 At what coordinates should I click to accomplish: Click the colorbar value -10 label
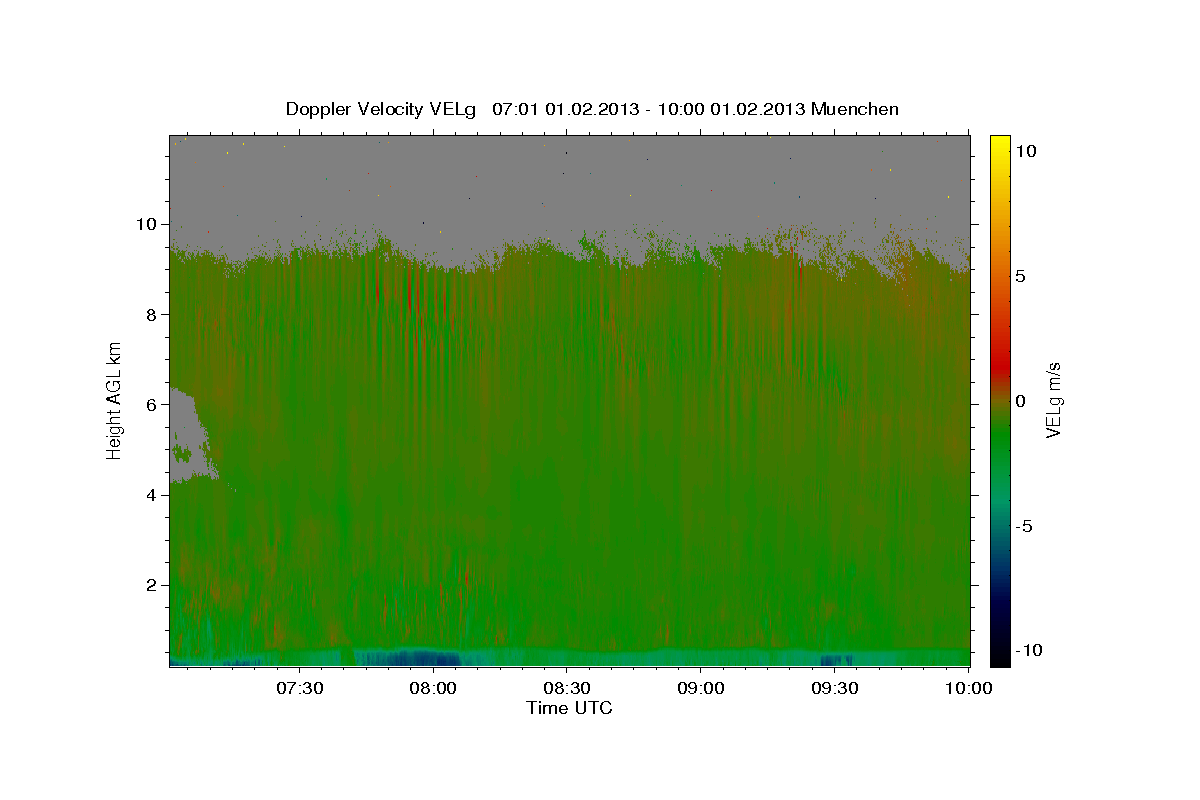point(1030,650)
